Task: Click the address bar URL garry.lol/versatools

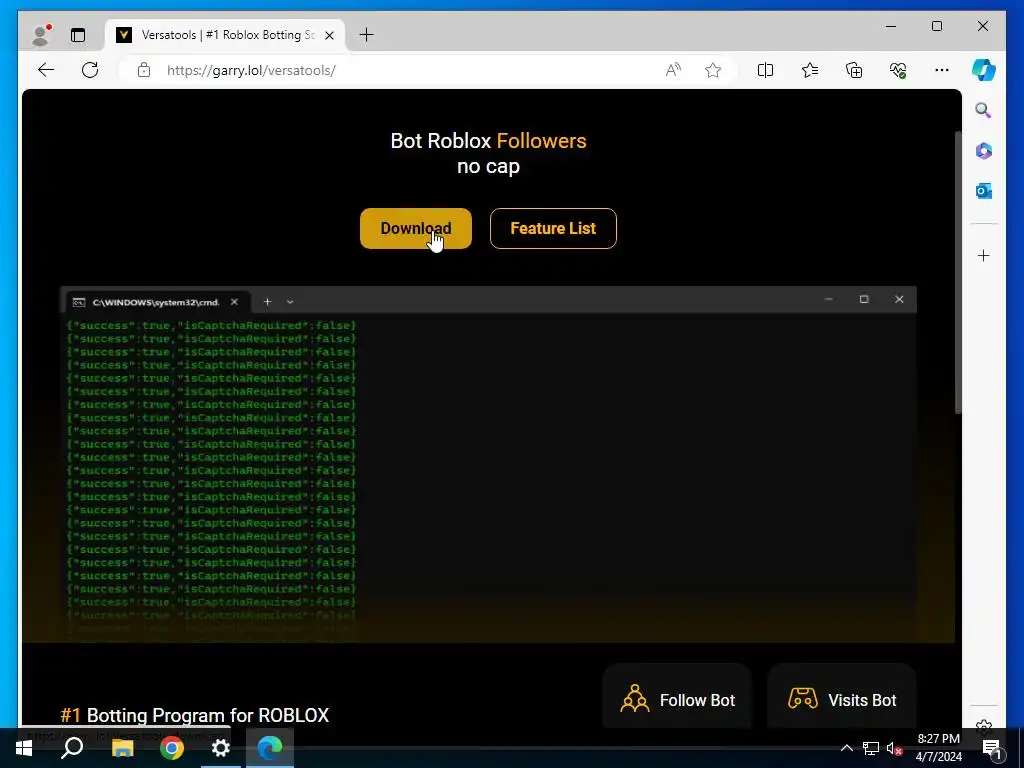Action: [251, 70]
